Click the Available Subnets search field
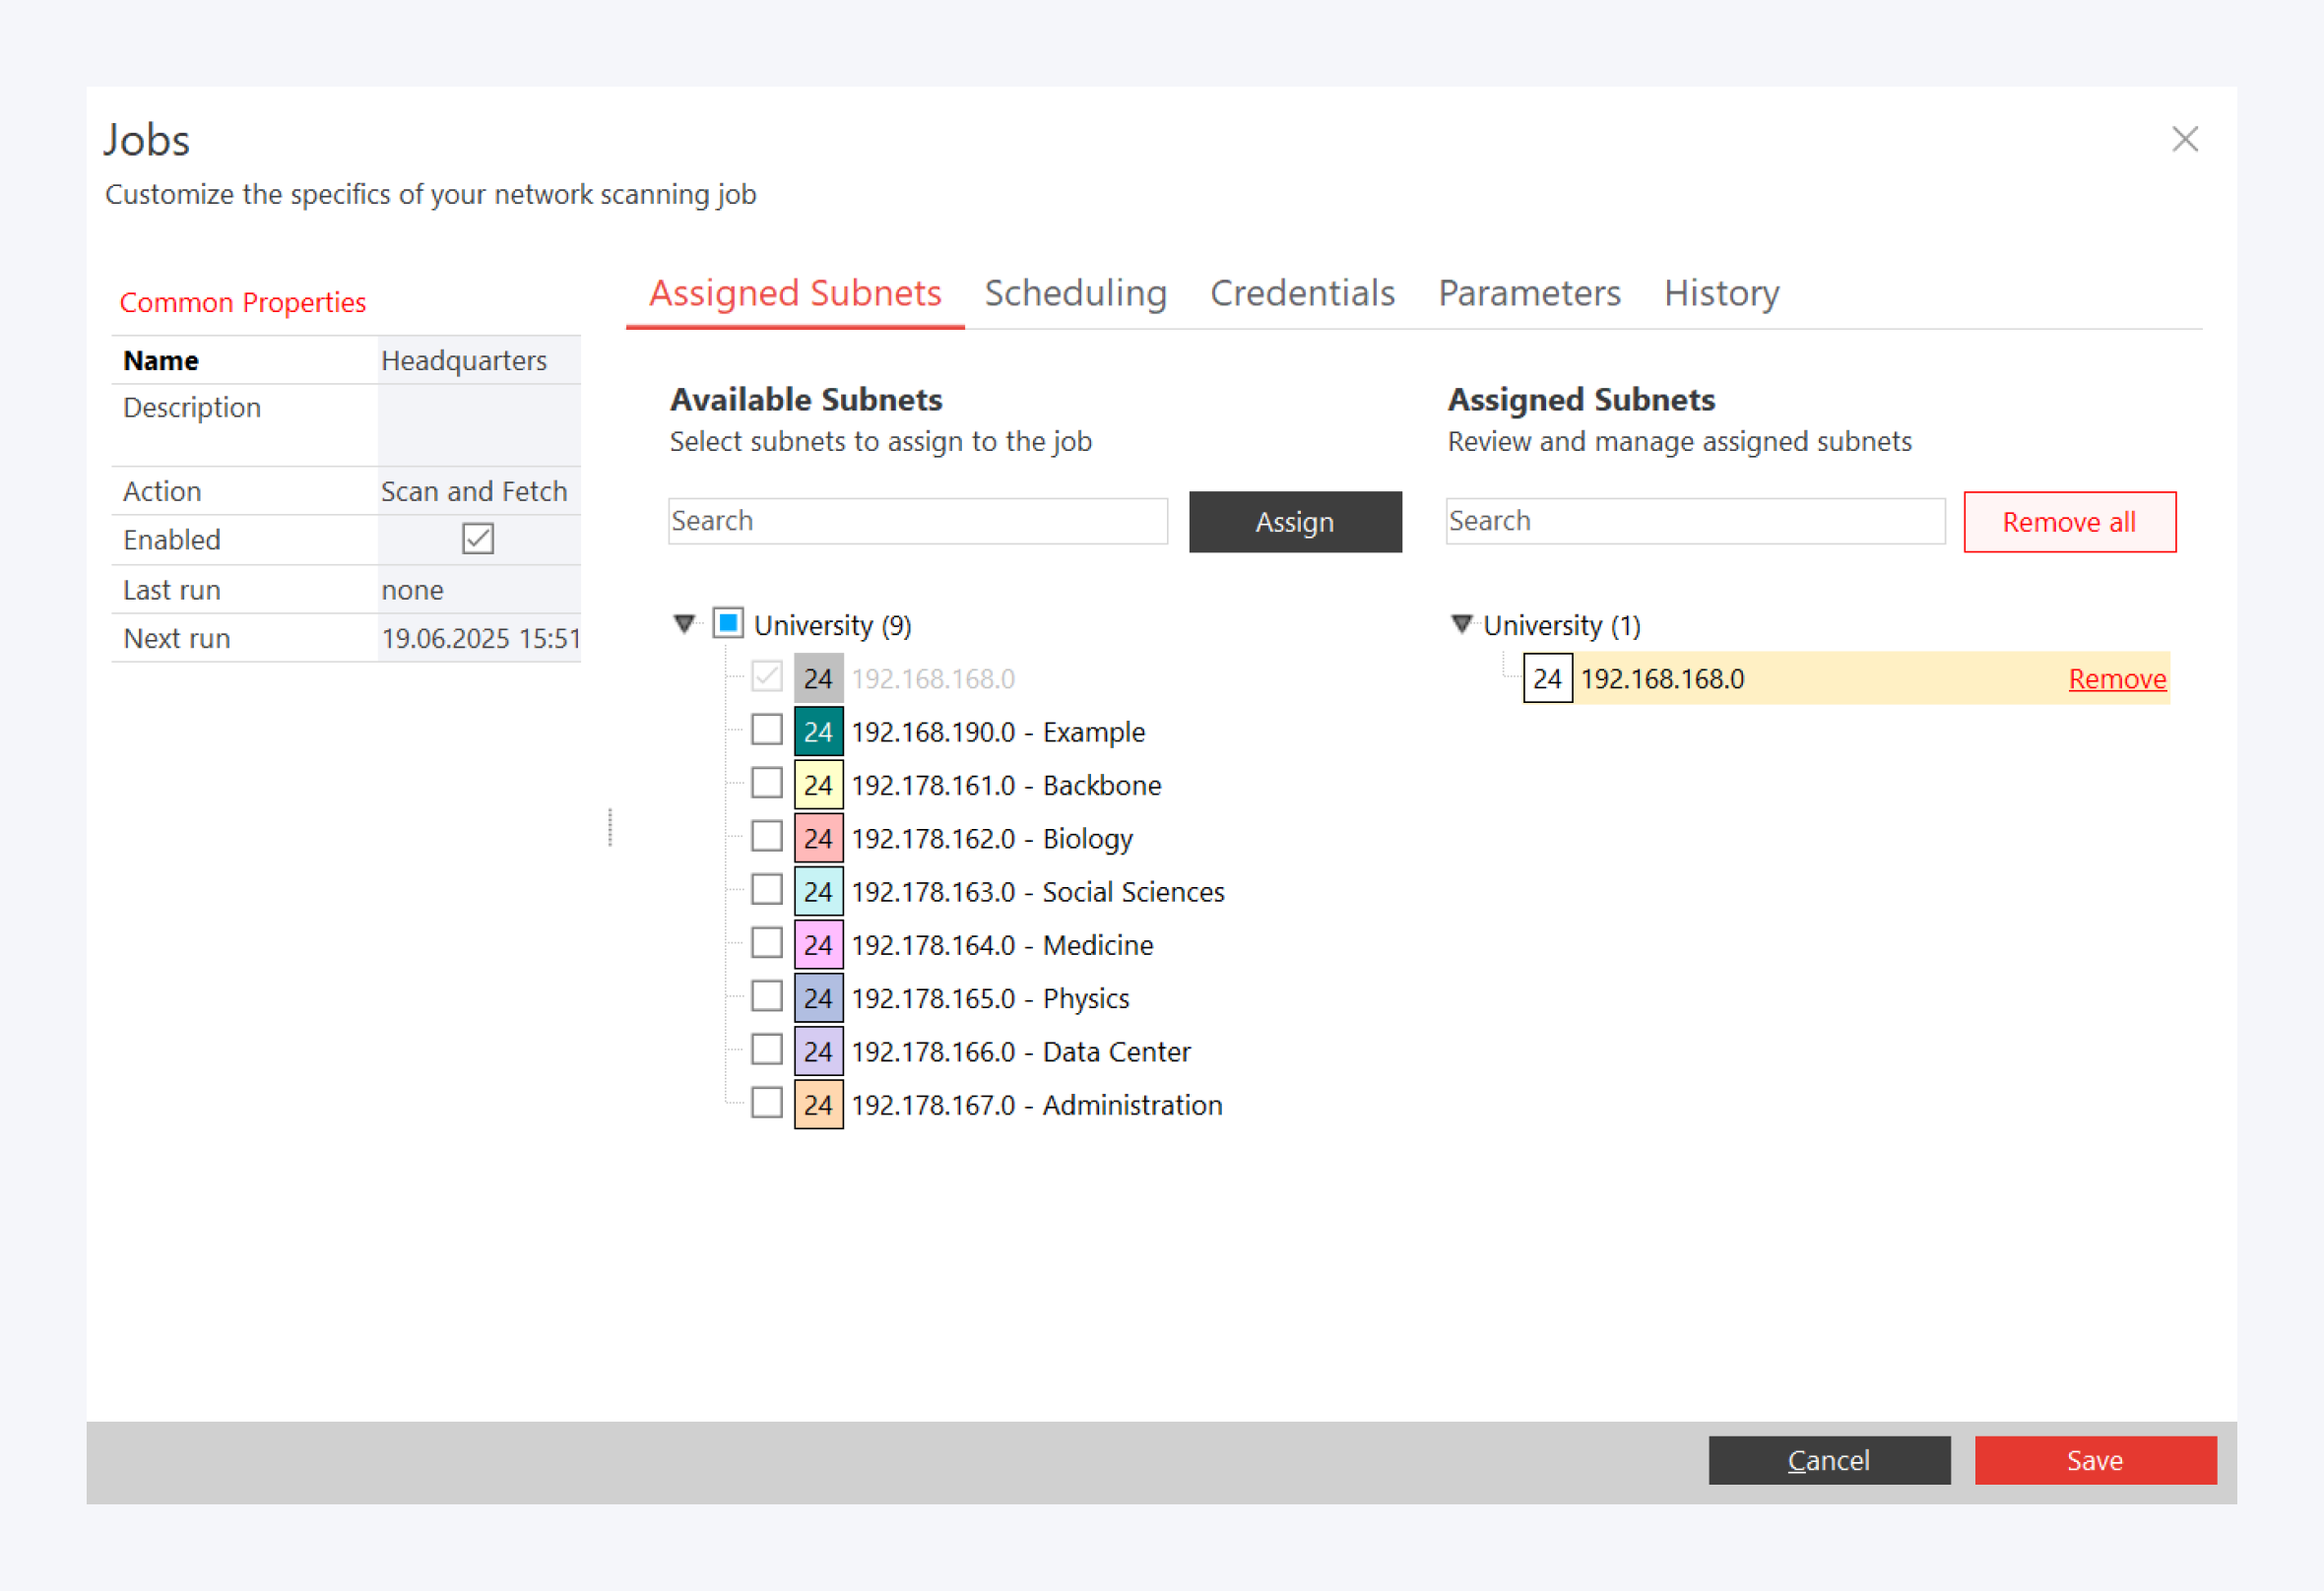 [917, 521]
